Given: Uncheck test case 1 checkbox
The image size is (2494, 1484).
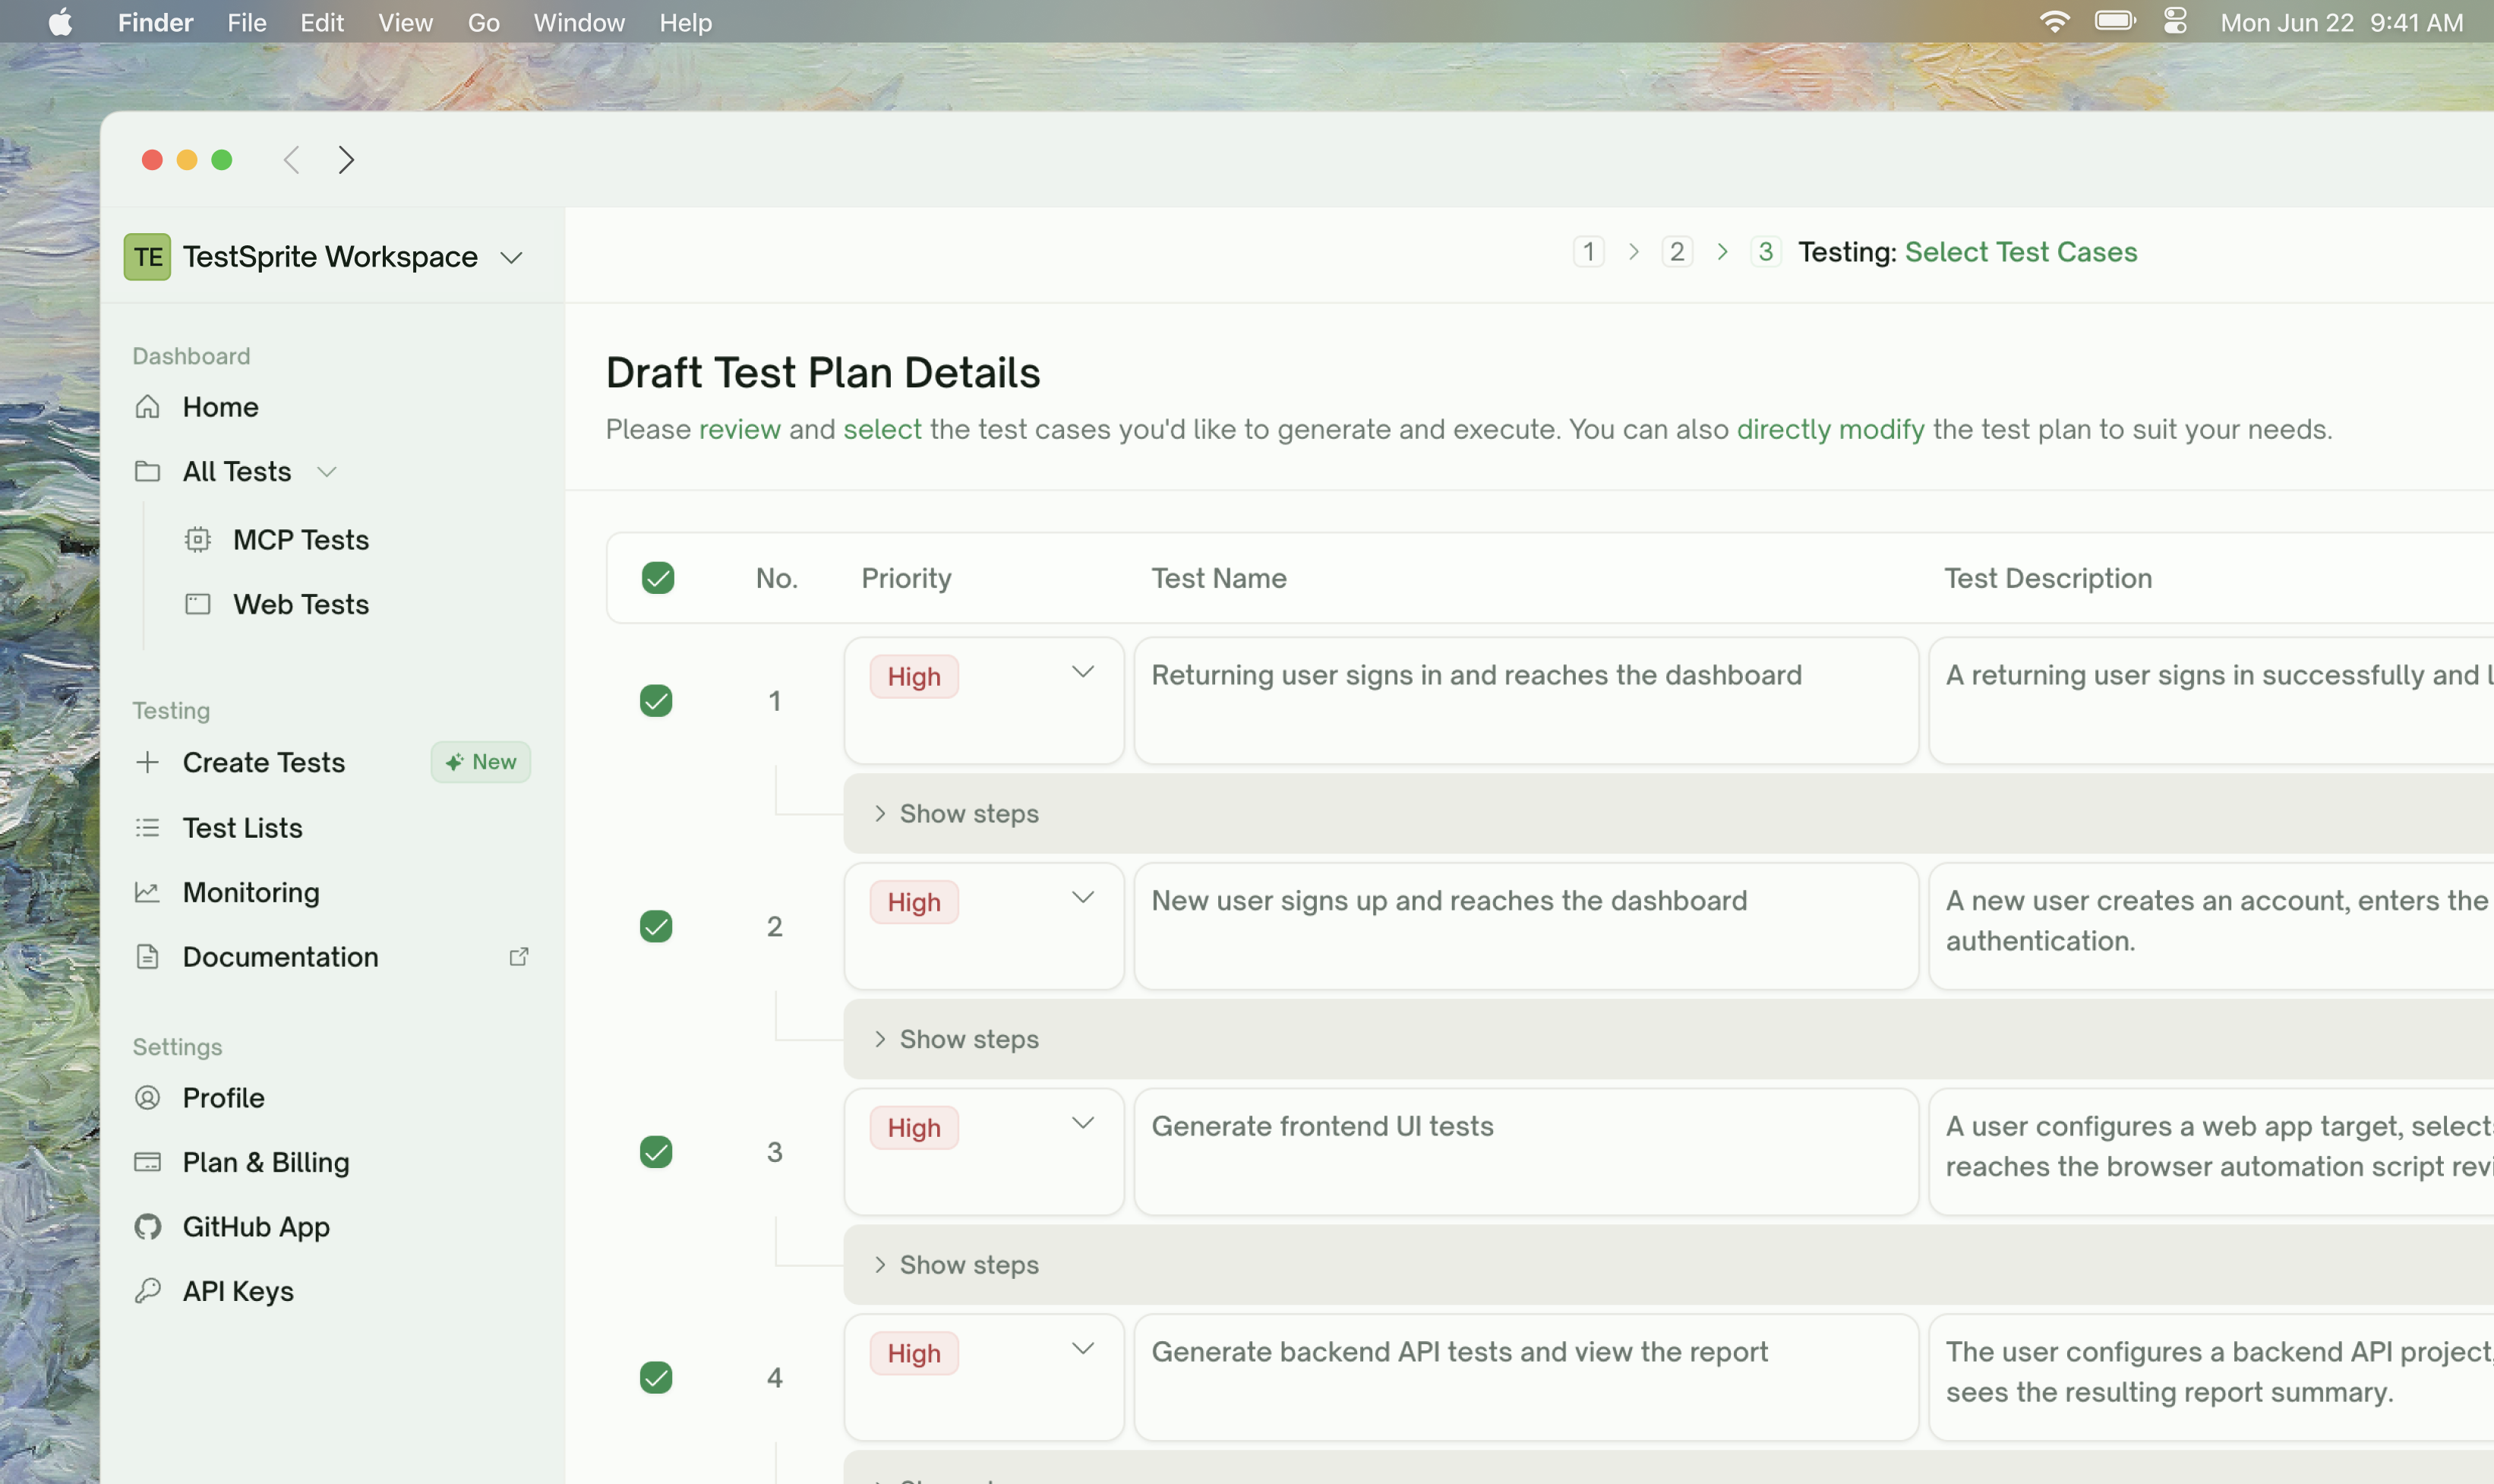Looking at the screenshot, I should click(x=656, y=701).
